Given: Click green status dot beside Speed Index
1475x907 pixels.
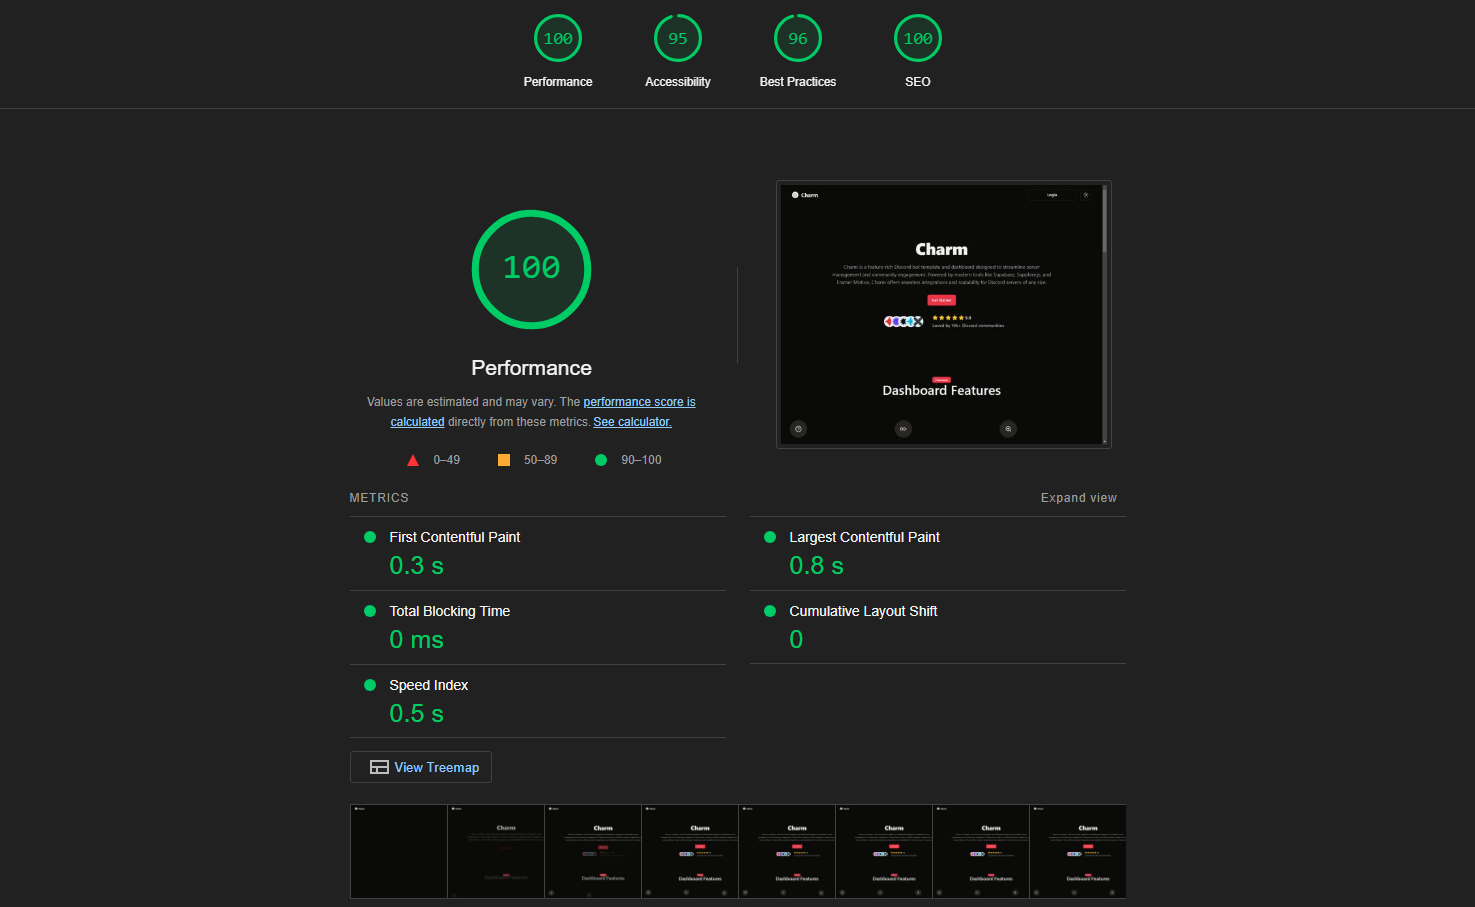Looking at the screenshot, I should tap(370, 685).
